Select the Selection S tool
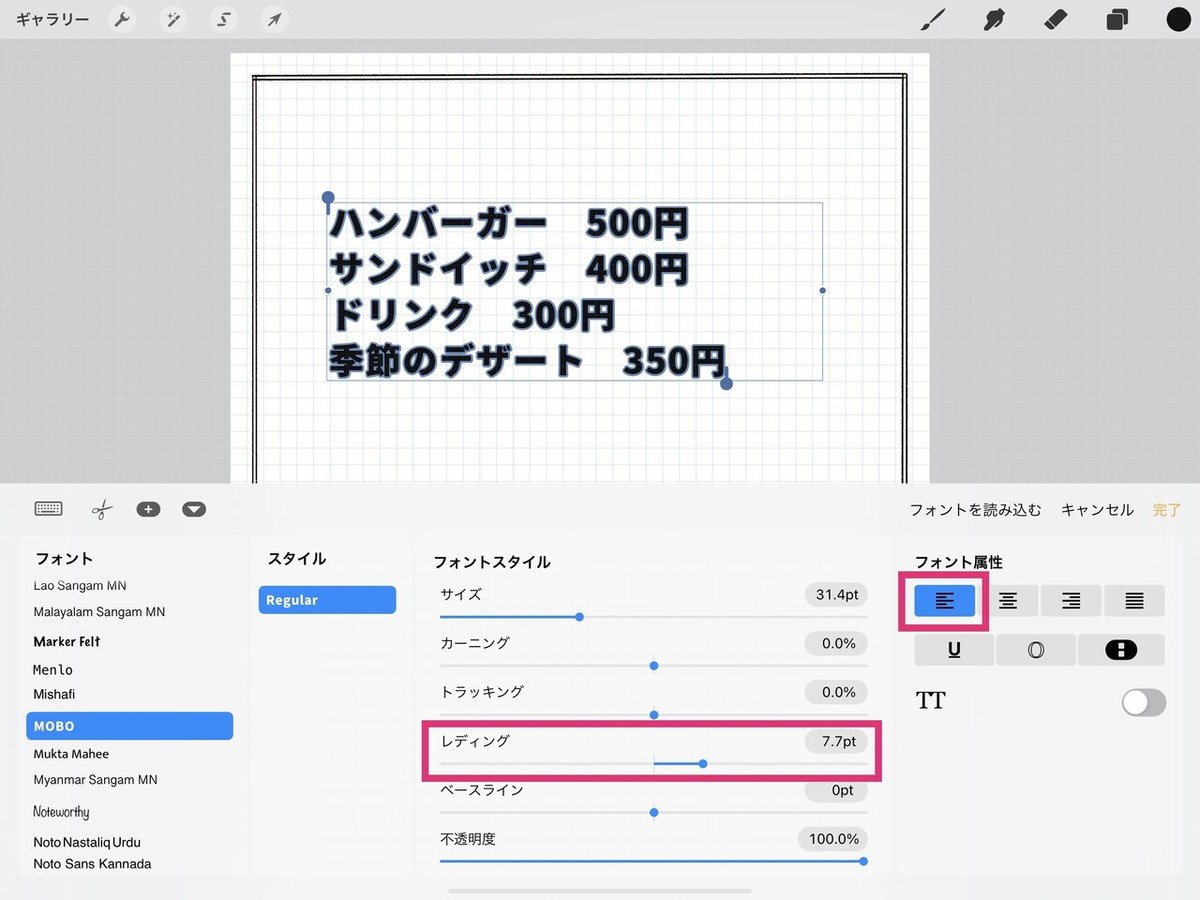 point(224,19)
